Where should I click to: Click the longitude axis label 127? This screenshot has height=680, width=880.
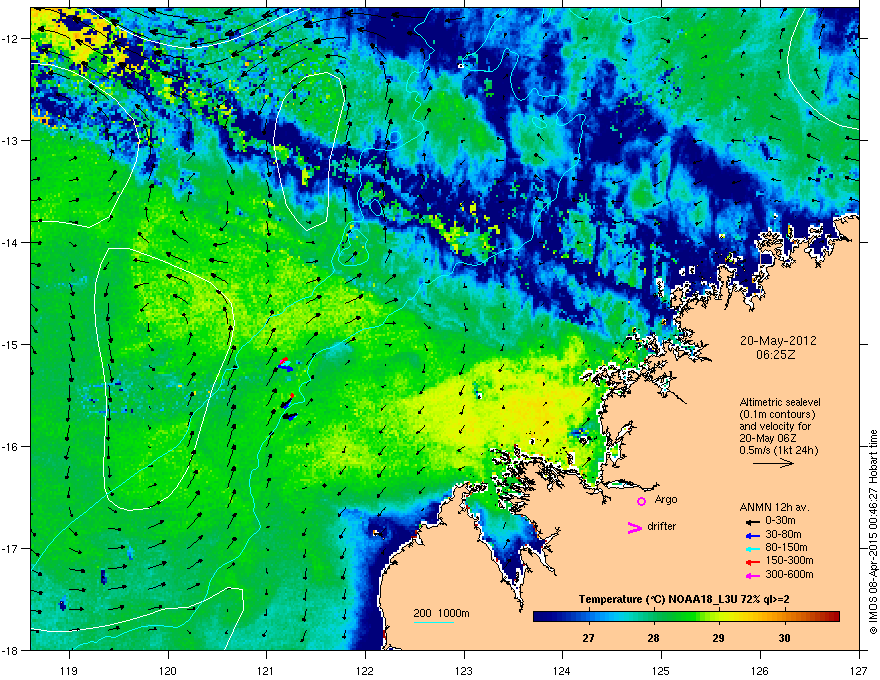coord(858,670)
